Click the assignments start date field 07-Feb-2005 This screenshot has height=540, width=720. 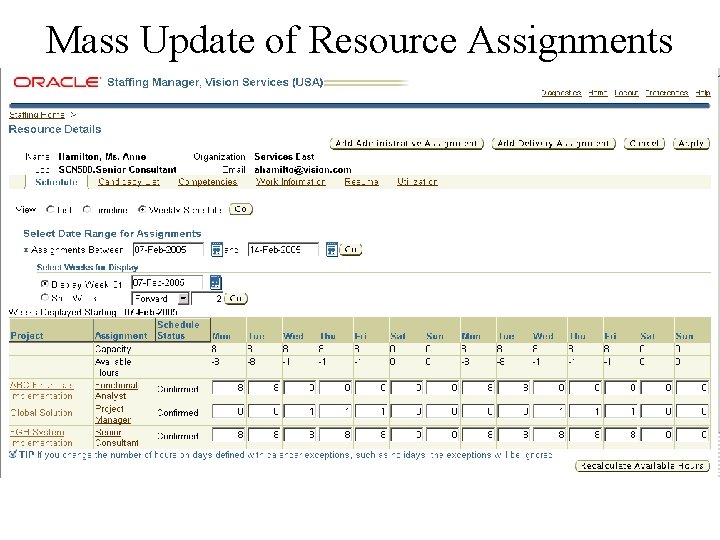(168, 249)
